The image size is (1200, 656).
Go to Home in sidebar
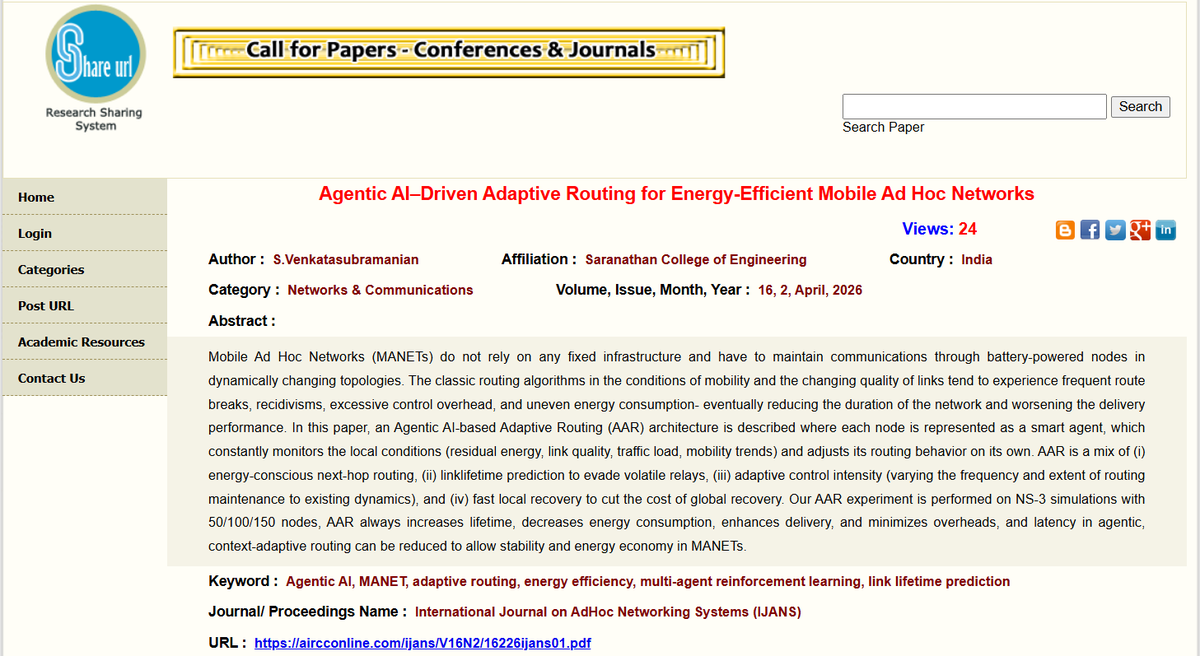tap(84, 197)
